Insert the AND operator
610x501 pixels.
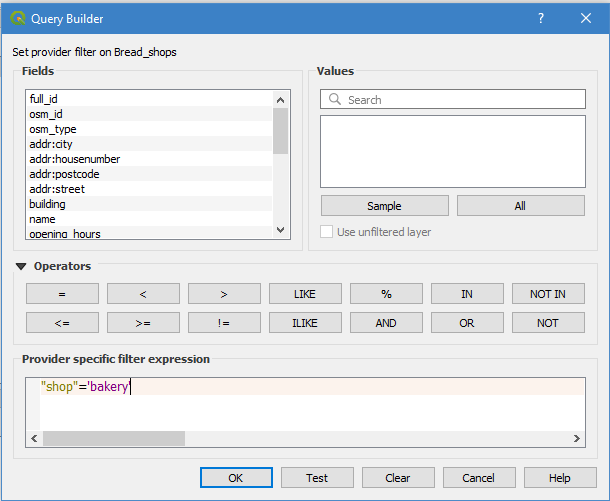386,323
